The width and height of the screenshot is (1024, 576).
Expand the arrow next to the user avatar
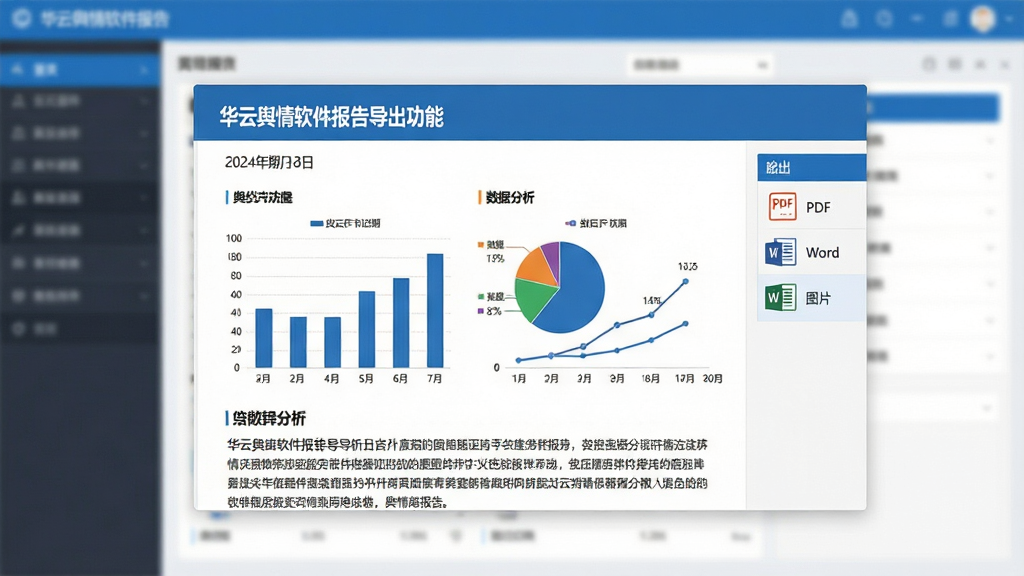pos(1010,19)
